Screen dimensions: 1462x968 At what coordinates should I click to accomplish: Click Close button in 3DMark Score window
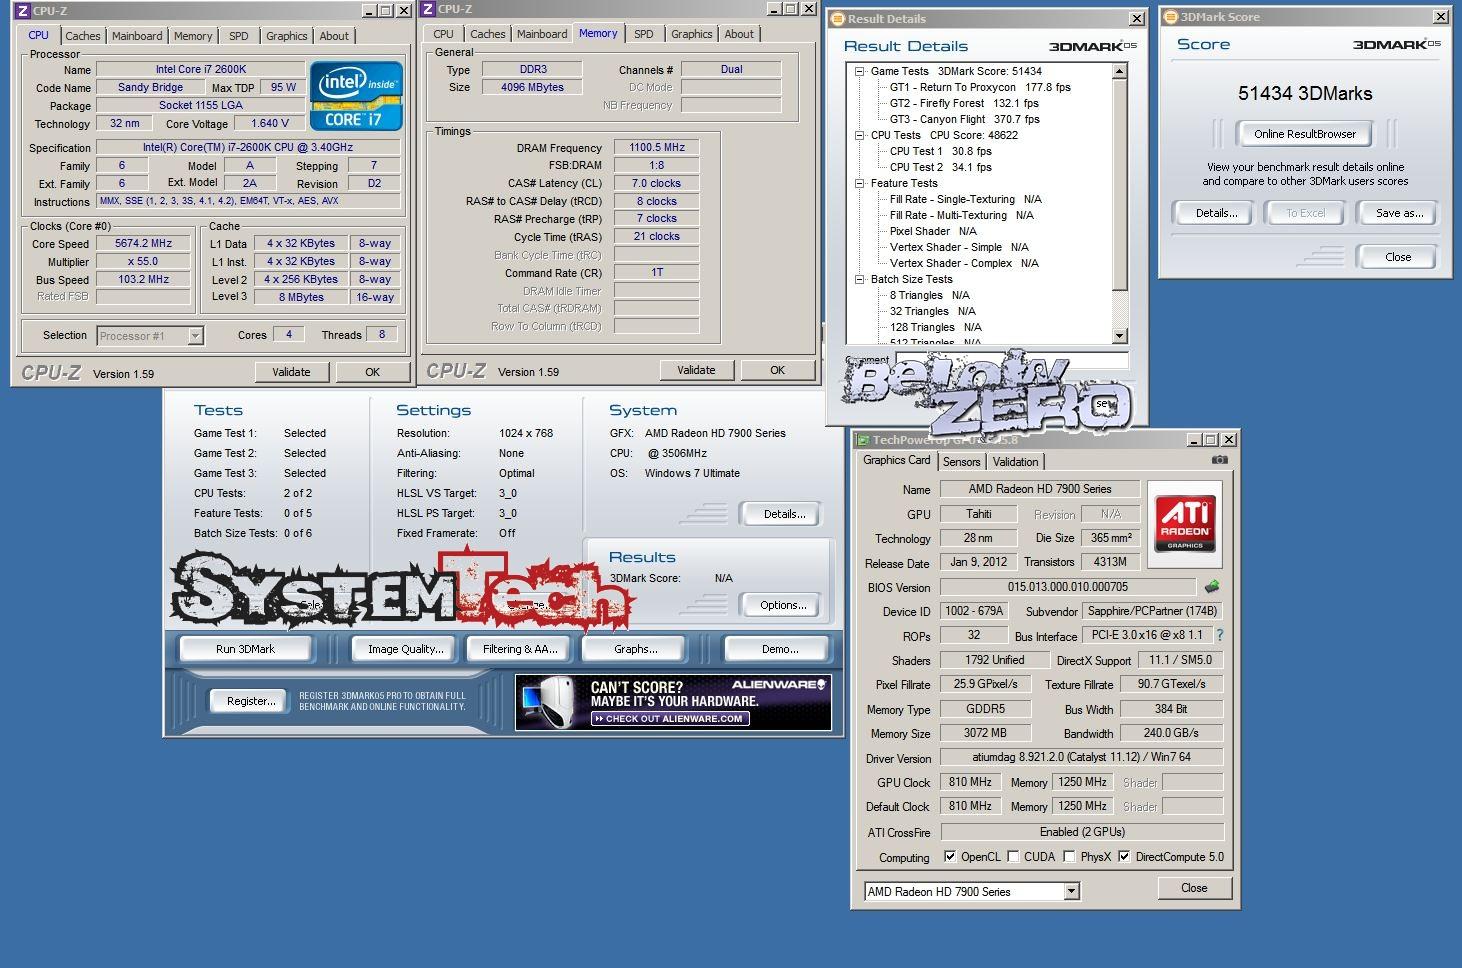click(x=1398, y=257)
